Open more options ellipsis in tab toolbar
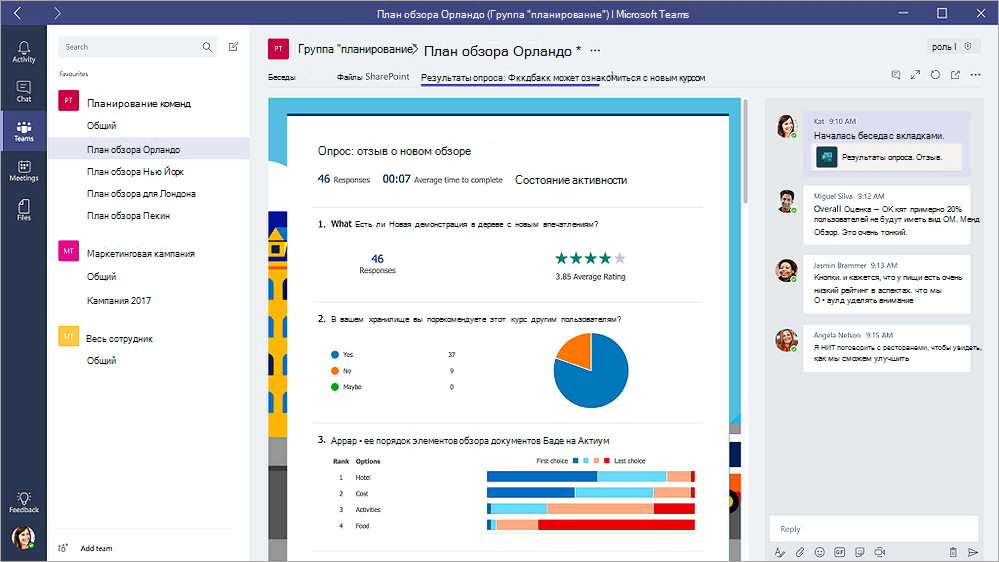Image resolution: width=999 pixels, height=562 pixels. click(x=975, y=75)
